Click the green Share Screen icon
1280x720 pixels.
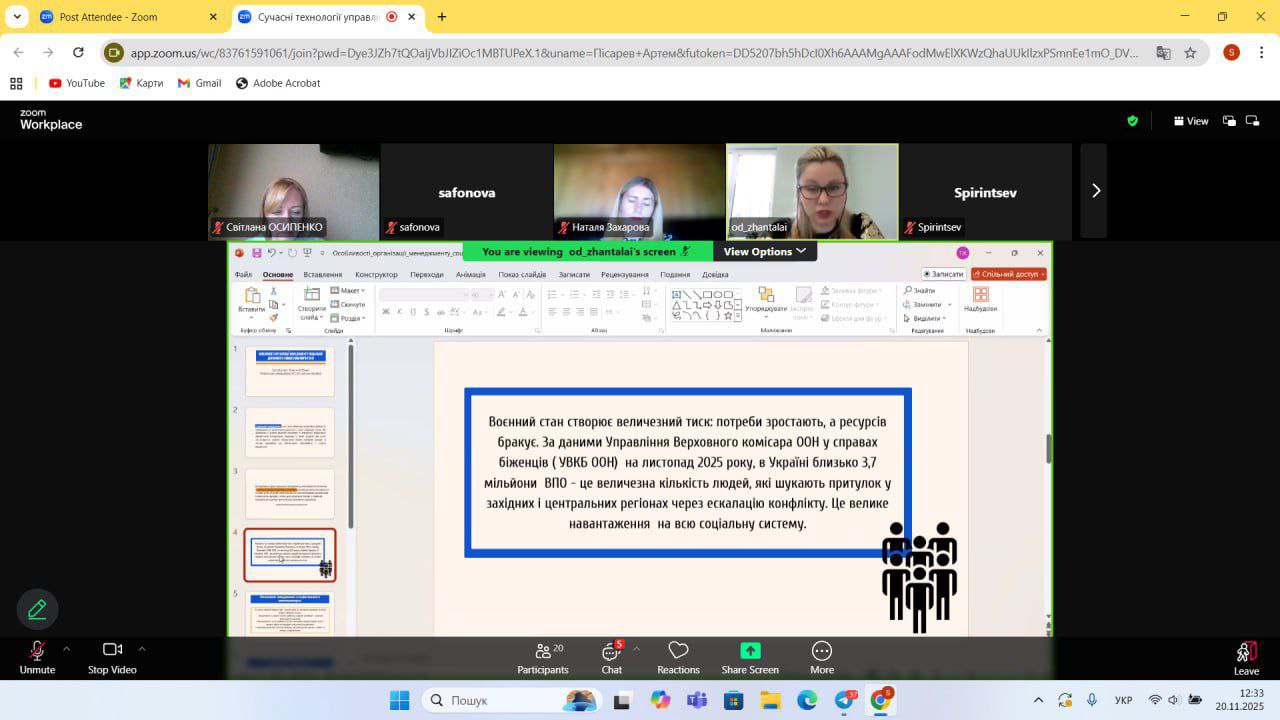750,651
